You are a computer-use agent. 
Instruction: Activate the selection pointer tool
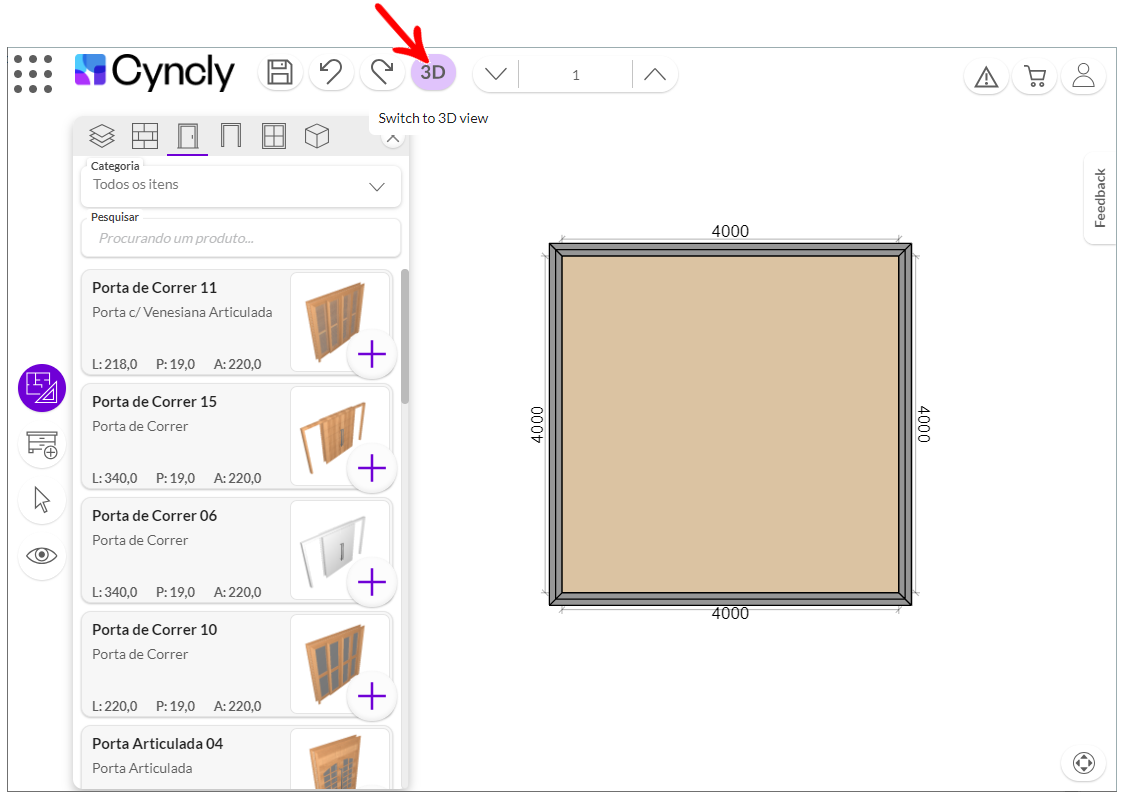(x=42, y=500)
